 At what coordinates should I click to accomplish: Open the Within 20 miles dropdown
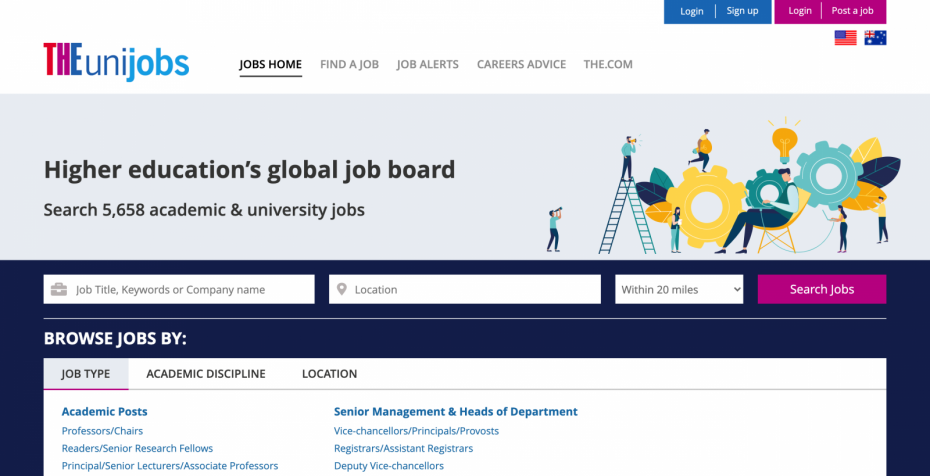coord(679,289)
